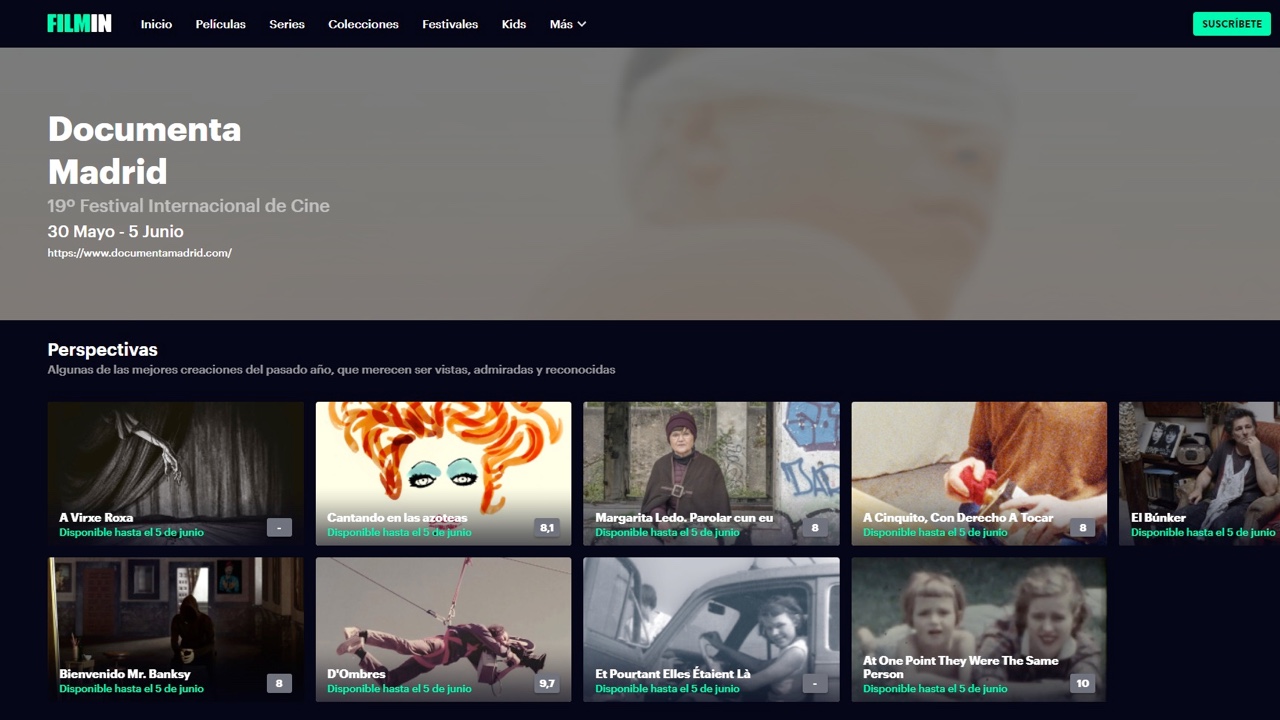Open Cantando en las azoteas thumbnail
This screenshot has width=1280, height=720.
click(444, 474)
